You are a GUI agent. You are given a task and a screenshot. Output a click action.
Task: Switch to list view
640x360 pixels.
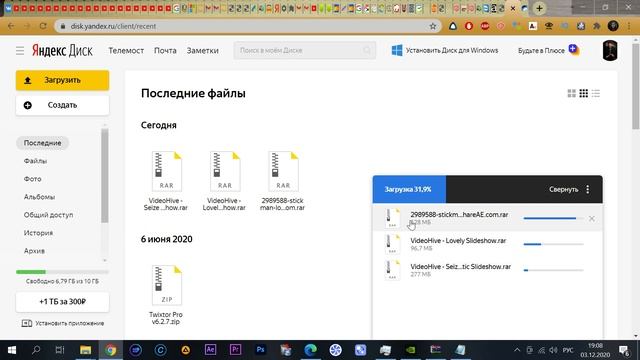coord(596,93)
